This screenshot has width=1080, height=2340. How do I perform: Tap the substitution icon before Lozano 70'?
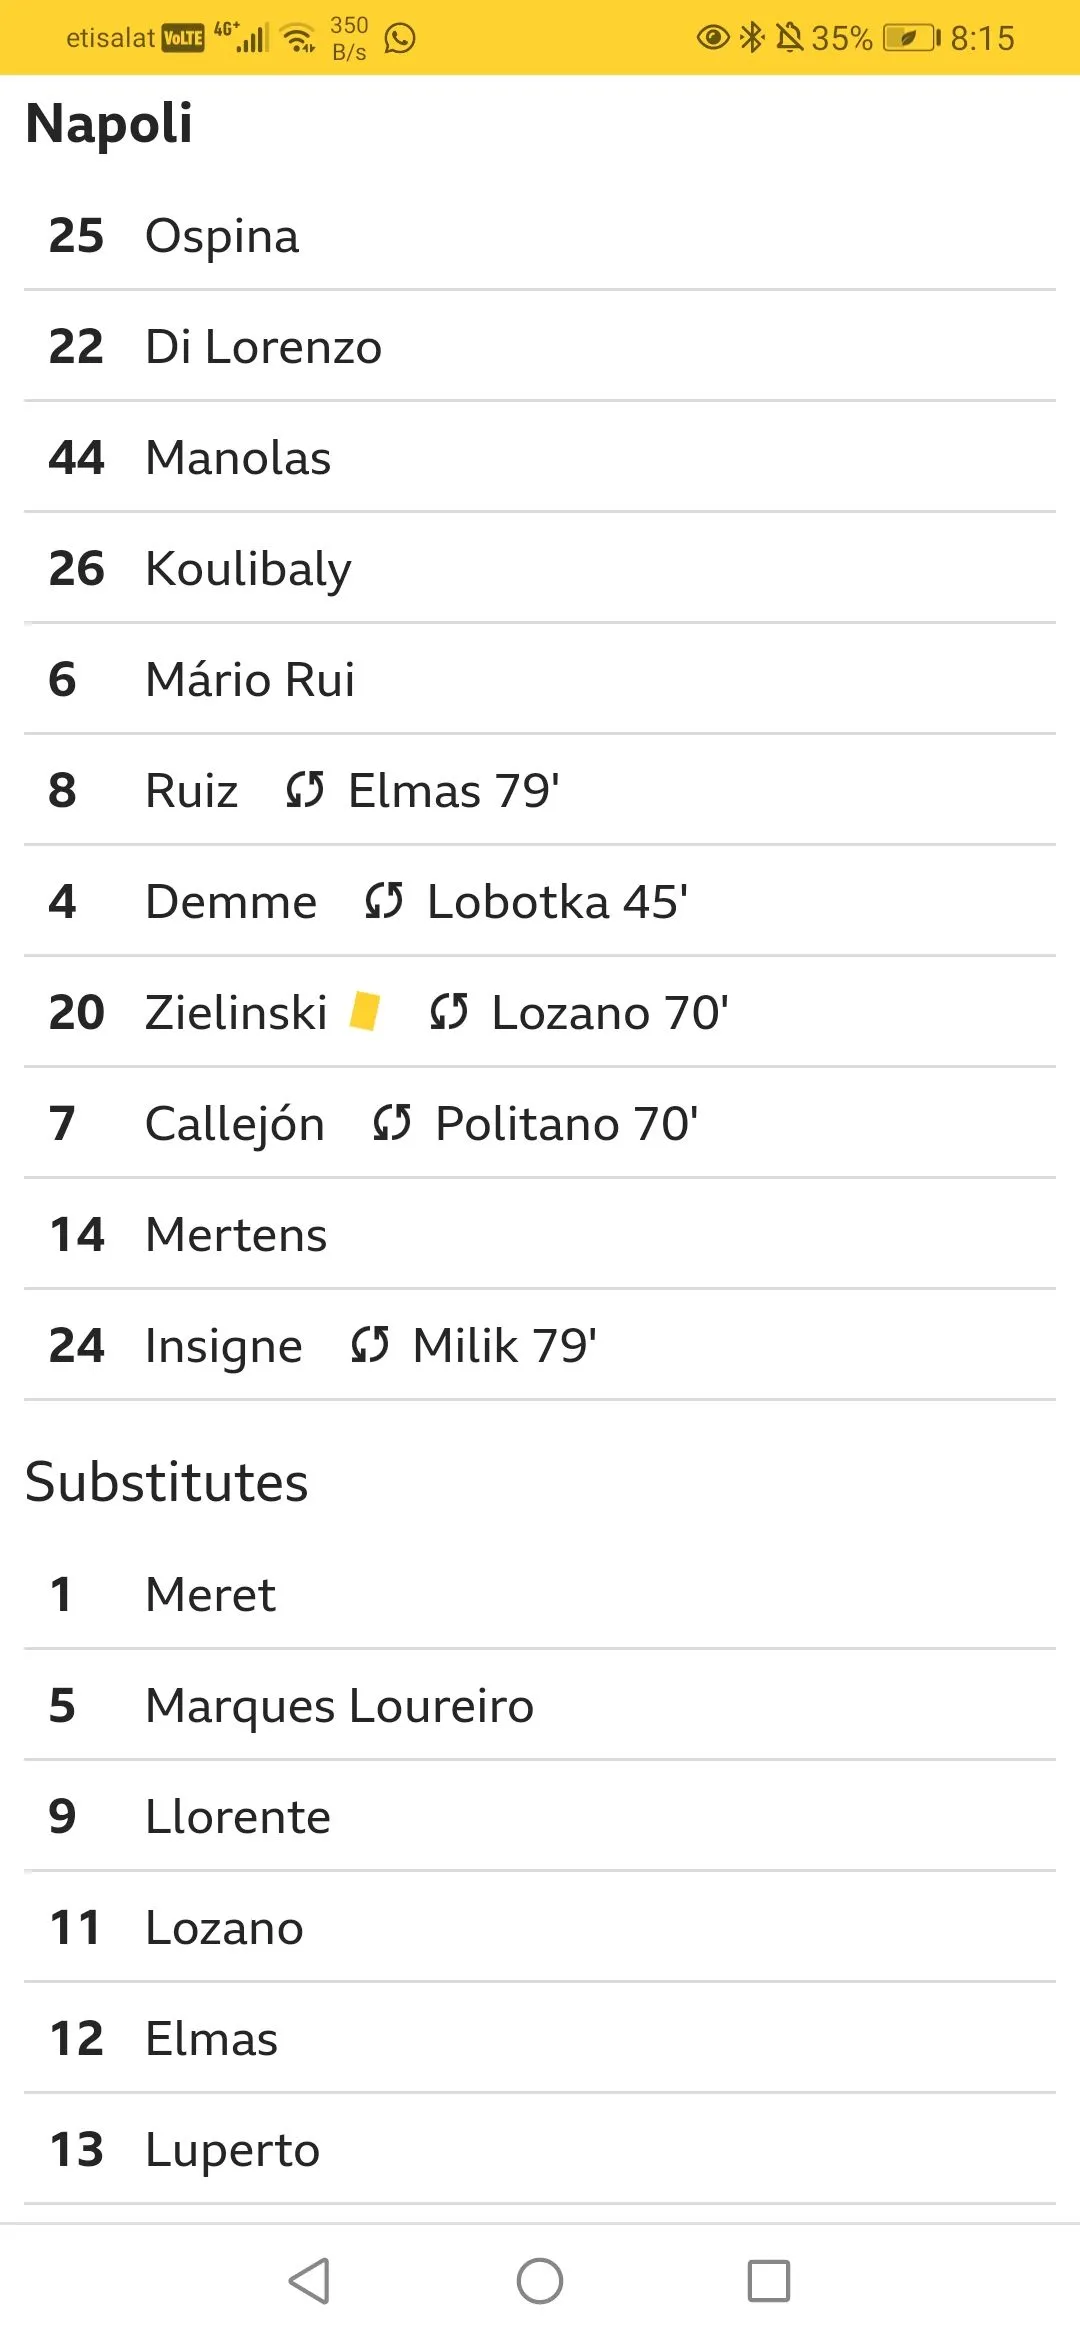point(449,1012)
